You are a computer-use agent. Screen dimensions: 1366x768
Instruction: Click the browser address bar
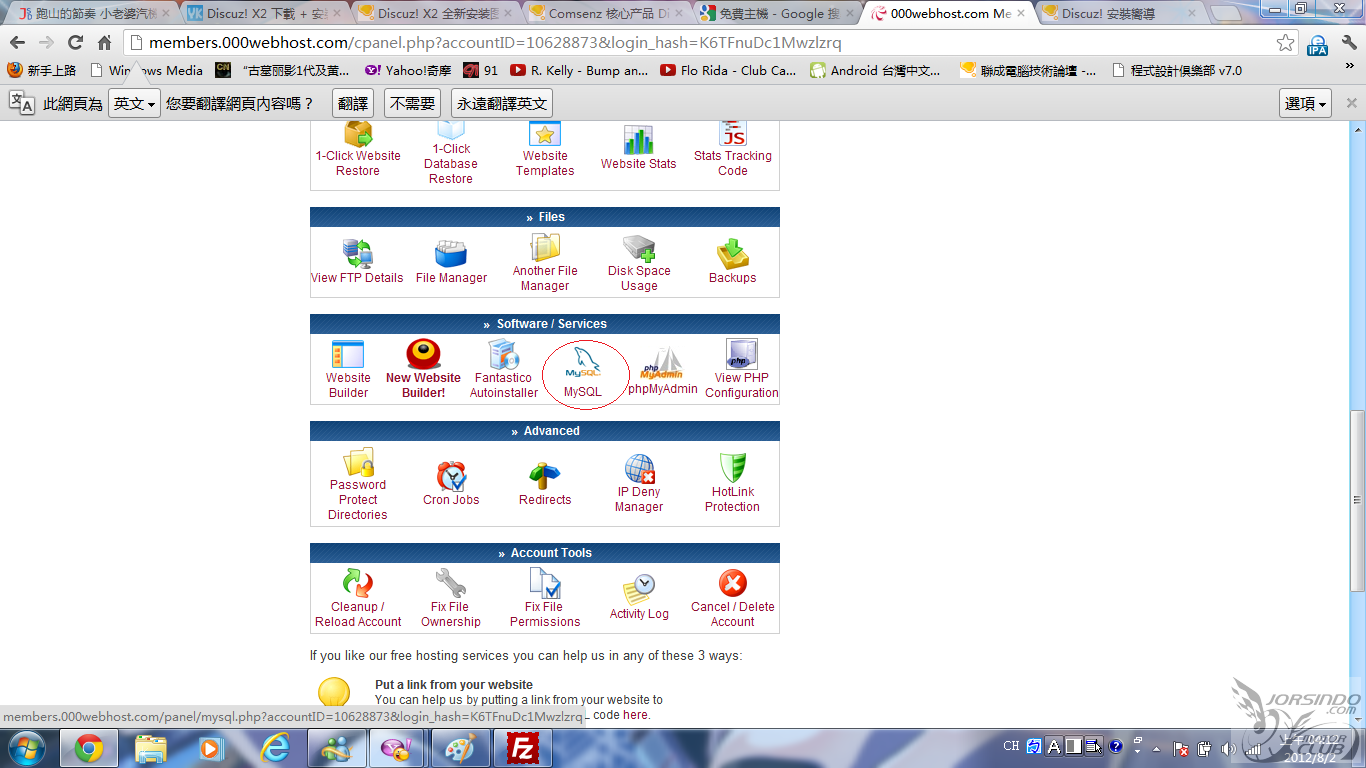[700, 43]
